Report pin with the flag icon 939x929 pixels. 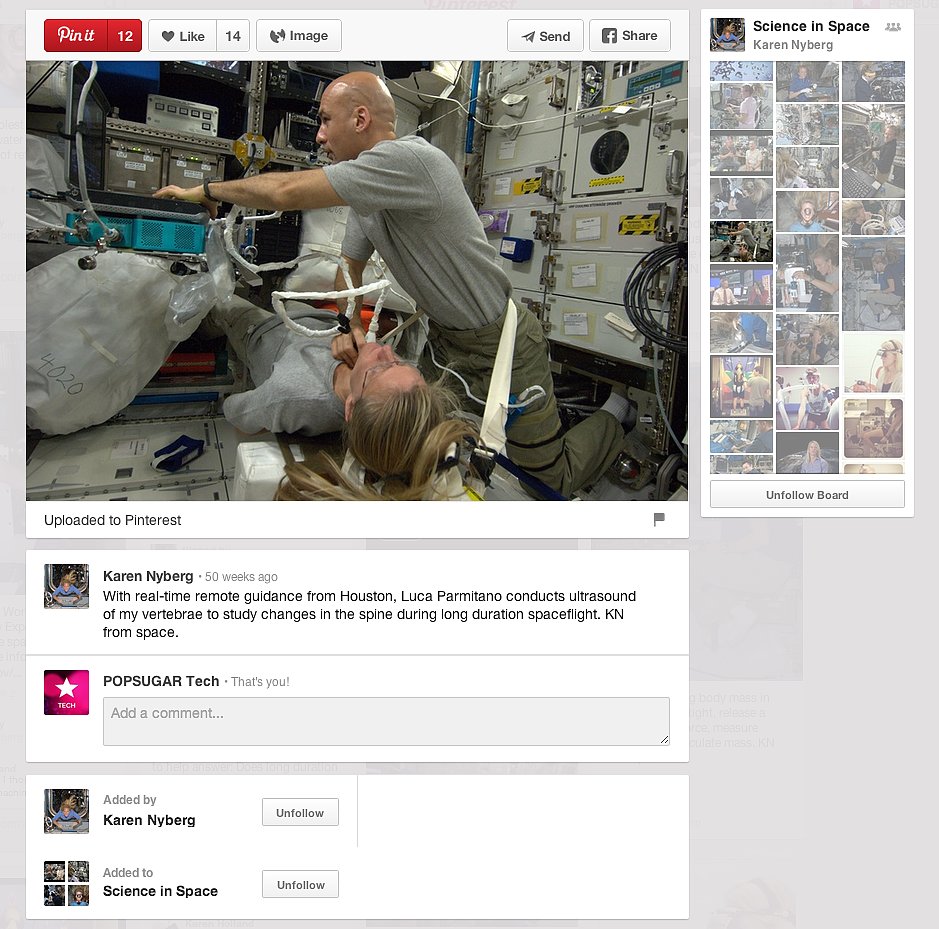659,519
